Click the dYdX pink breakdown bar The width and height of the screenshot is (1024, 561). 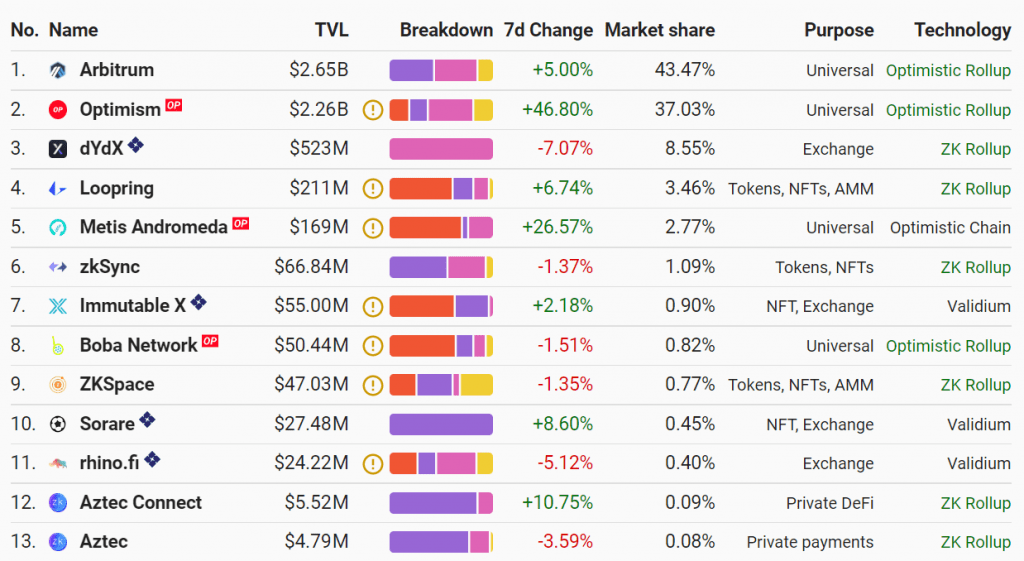point(441,149)
